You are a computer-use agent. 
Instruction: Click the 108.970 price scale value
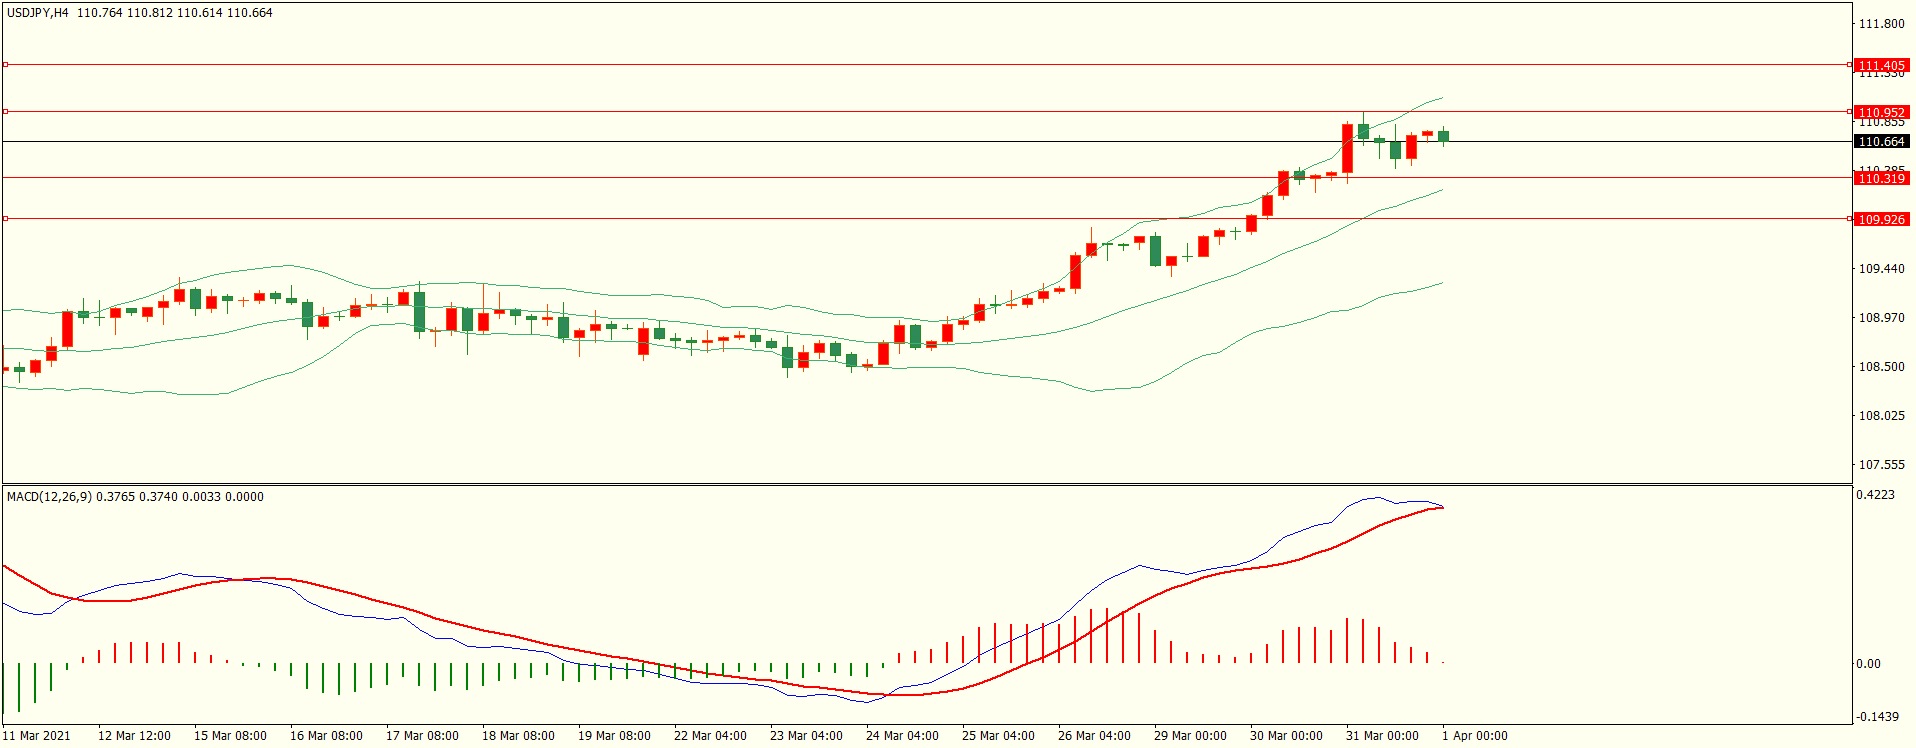(x=1881, y=318)
